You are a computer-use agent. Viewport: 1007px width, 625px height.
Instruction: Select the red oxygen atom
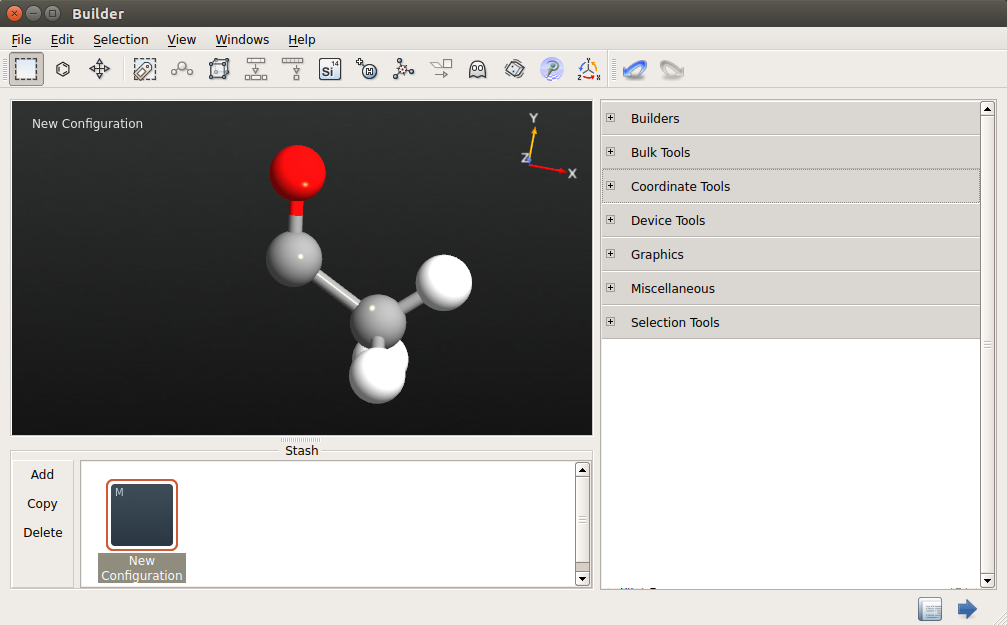[x=297, y=173]
